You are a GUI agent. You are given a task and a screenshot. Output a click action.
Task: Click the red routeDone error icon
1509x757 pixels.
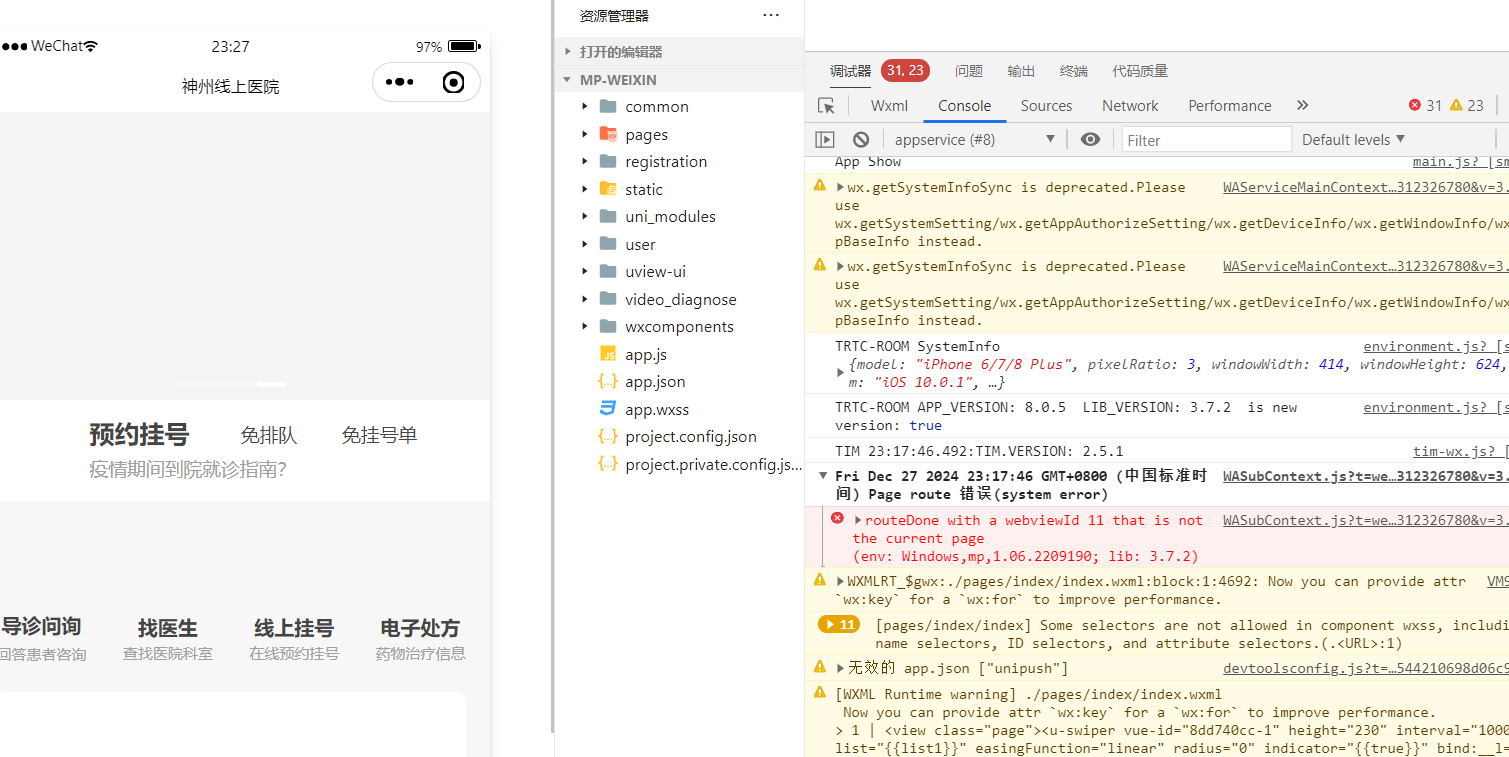[837, 518]
